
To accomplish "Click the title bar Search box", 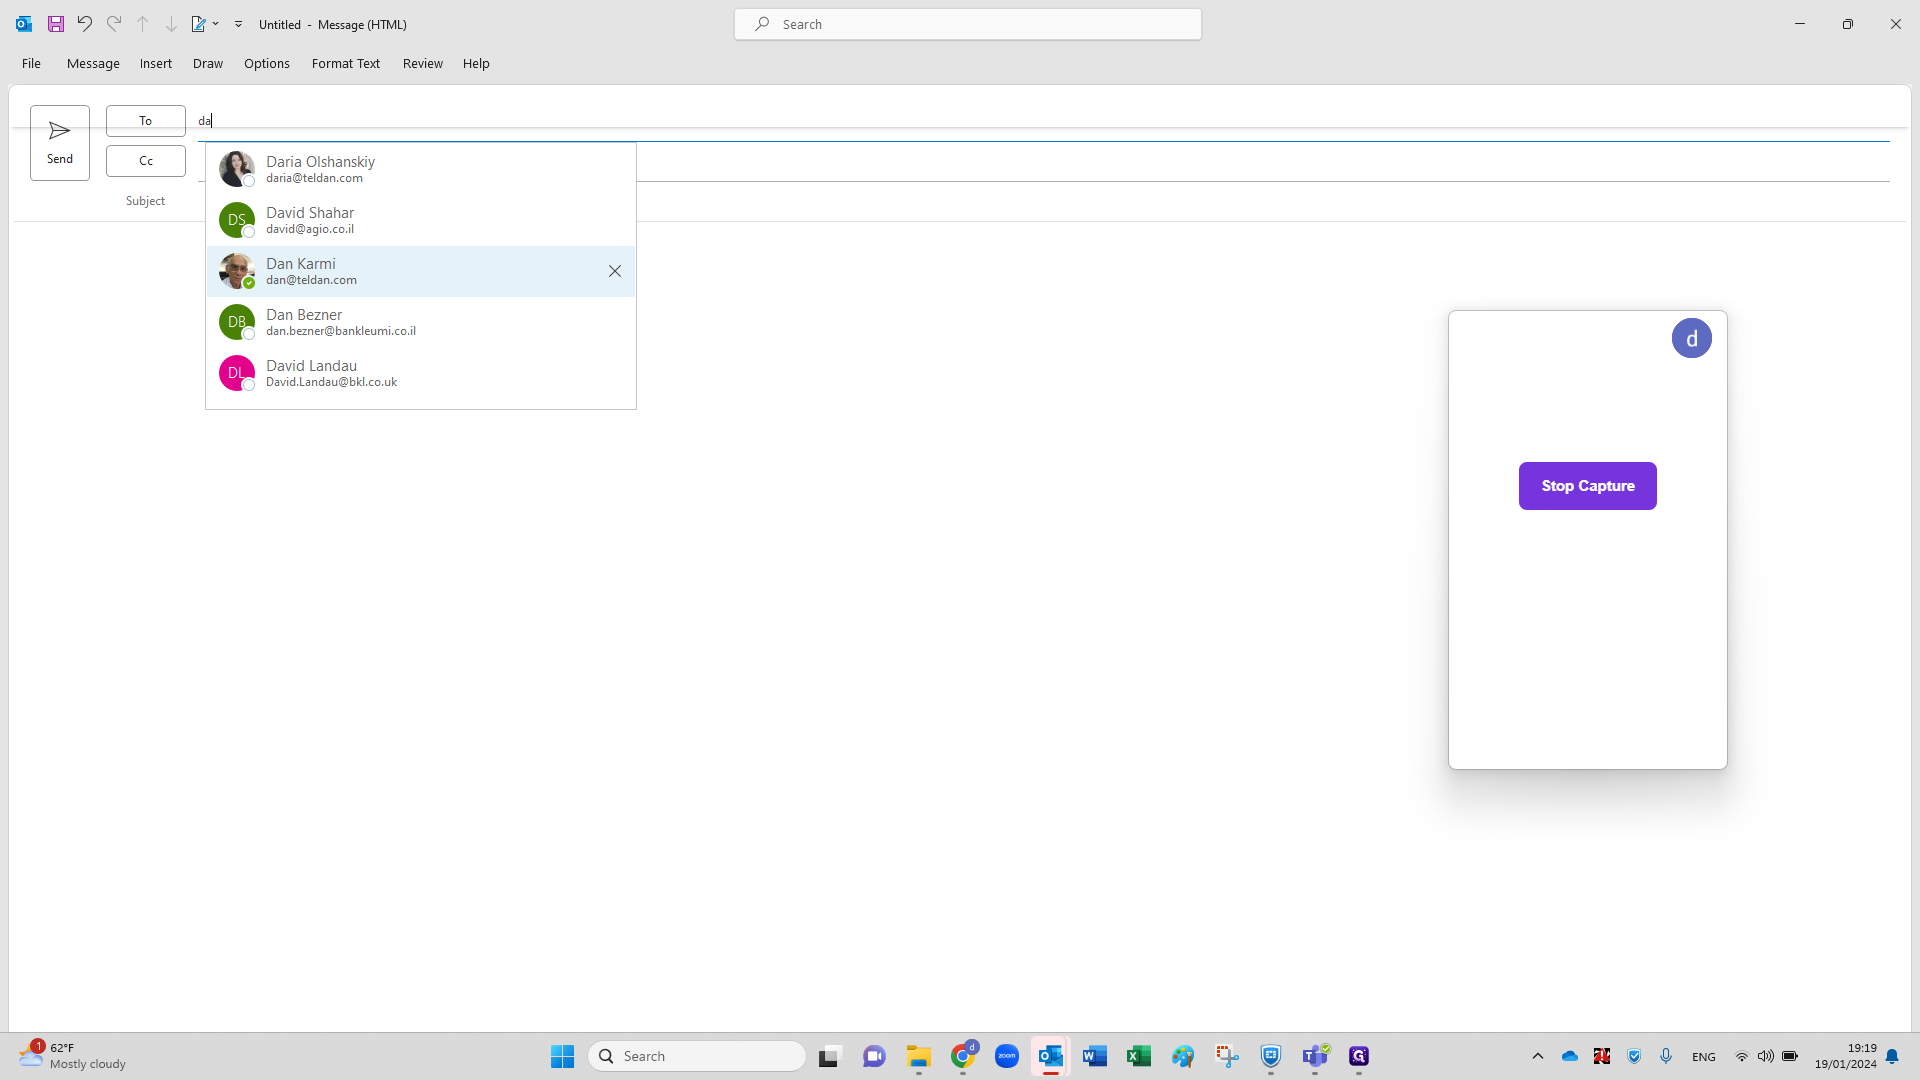I will click(968, 24).
